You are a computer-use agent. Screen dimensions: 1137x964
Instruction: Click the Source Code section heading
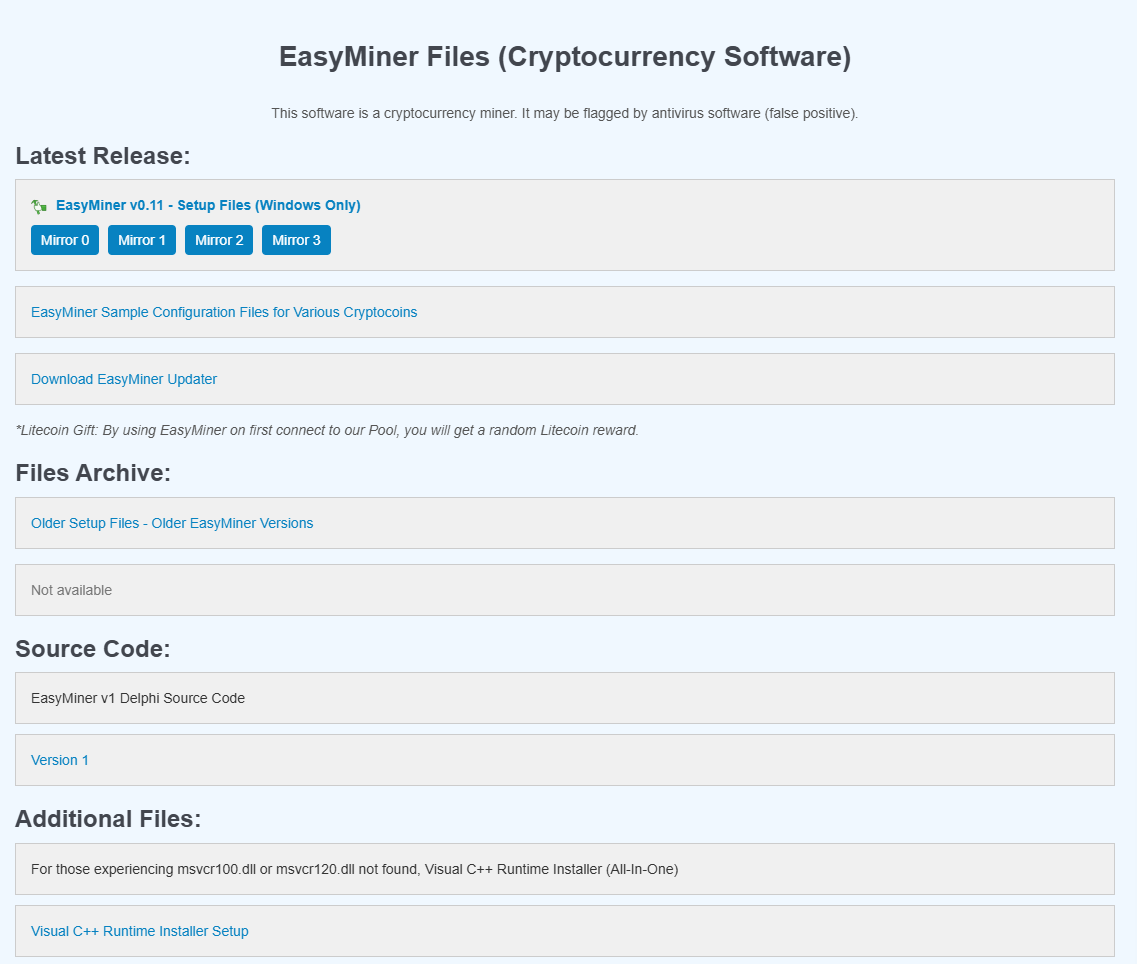[93, 649]
